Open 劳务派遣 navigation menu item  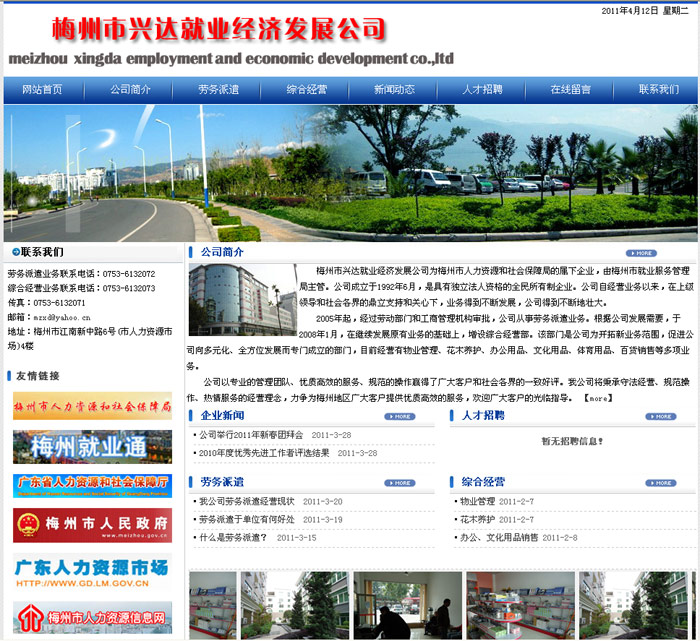pyautogui.click(x=218, y=90)
